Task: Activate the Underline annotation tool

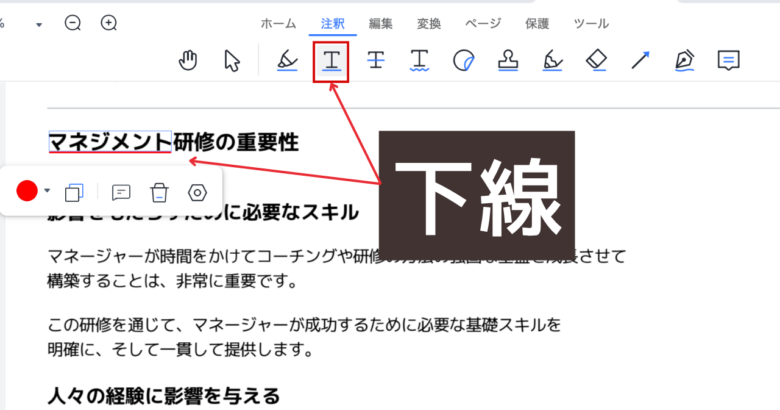Action: [x=330, y=61]
